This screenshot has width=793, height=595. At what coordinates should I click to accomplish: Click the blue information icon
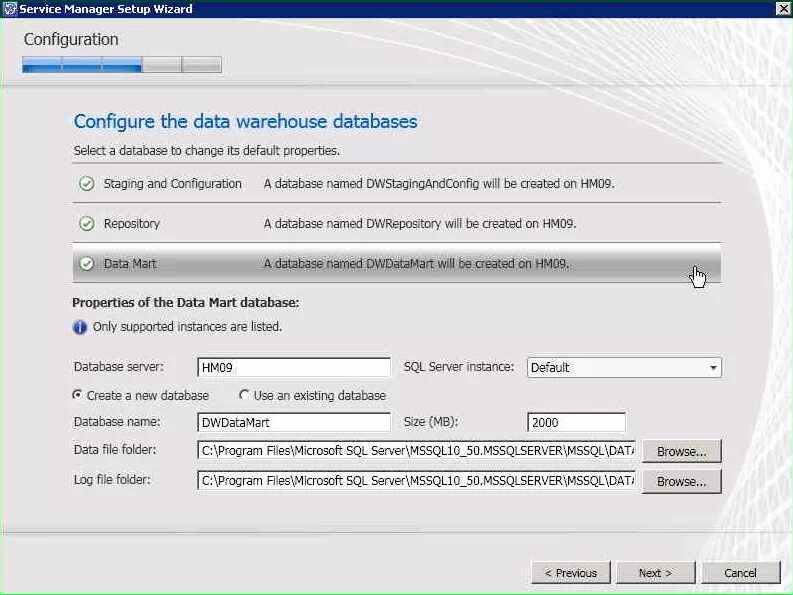80,327
